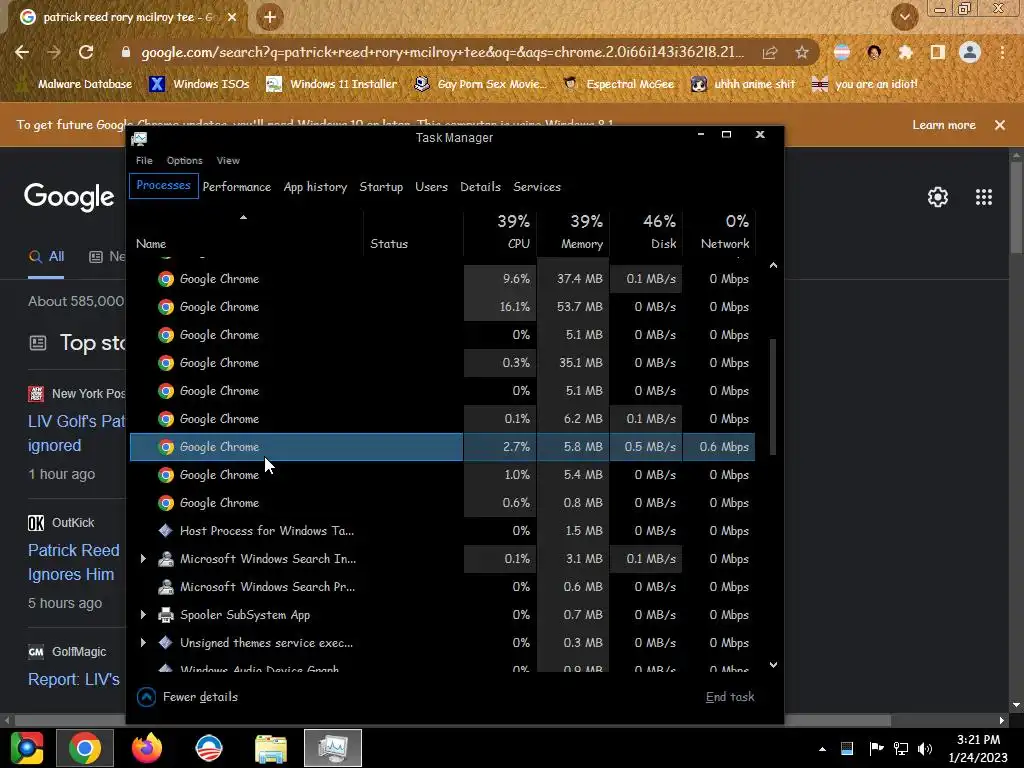This screenshot has height=768, width=1024.
Task: Open Chrome extensions puzzle icon
Action: pos(906,52)
